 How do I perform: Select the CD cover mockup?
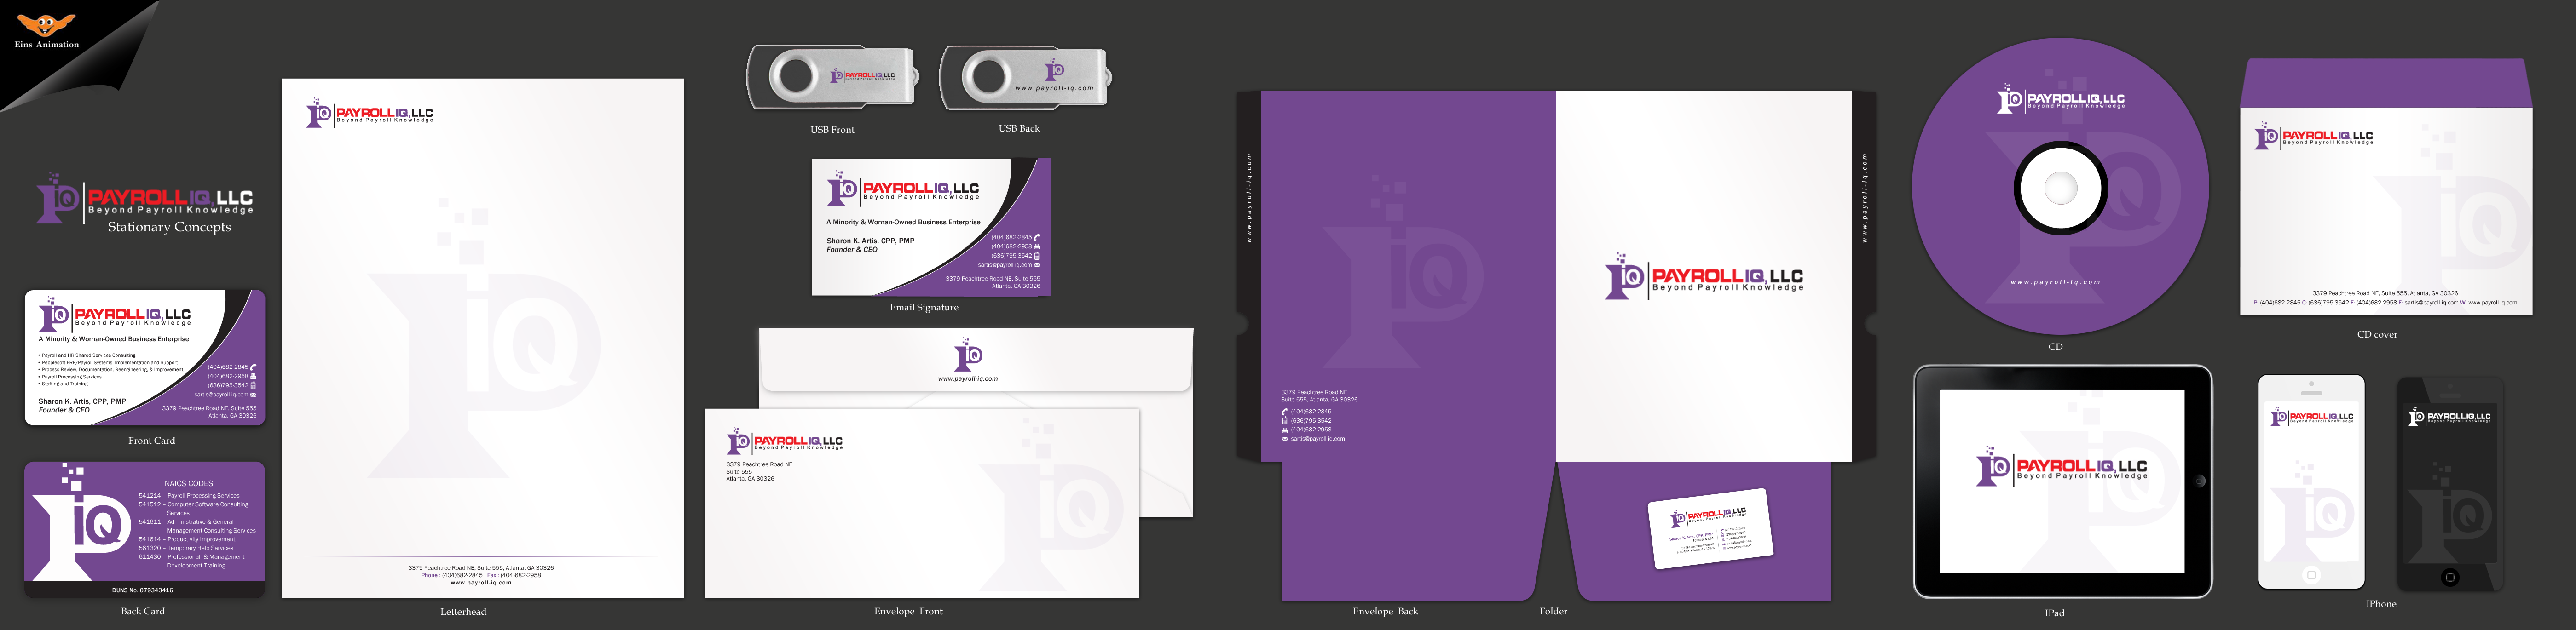coord(2385,188)
